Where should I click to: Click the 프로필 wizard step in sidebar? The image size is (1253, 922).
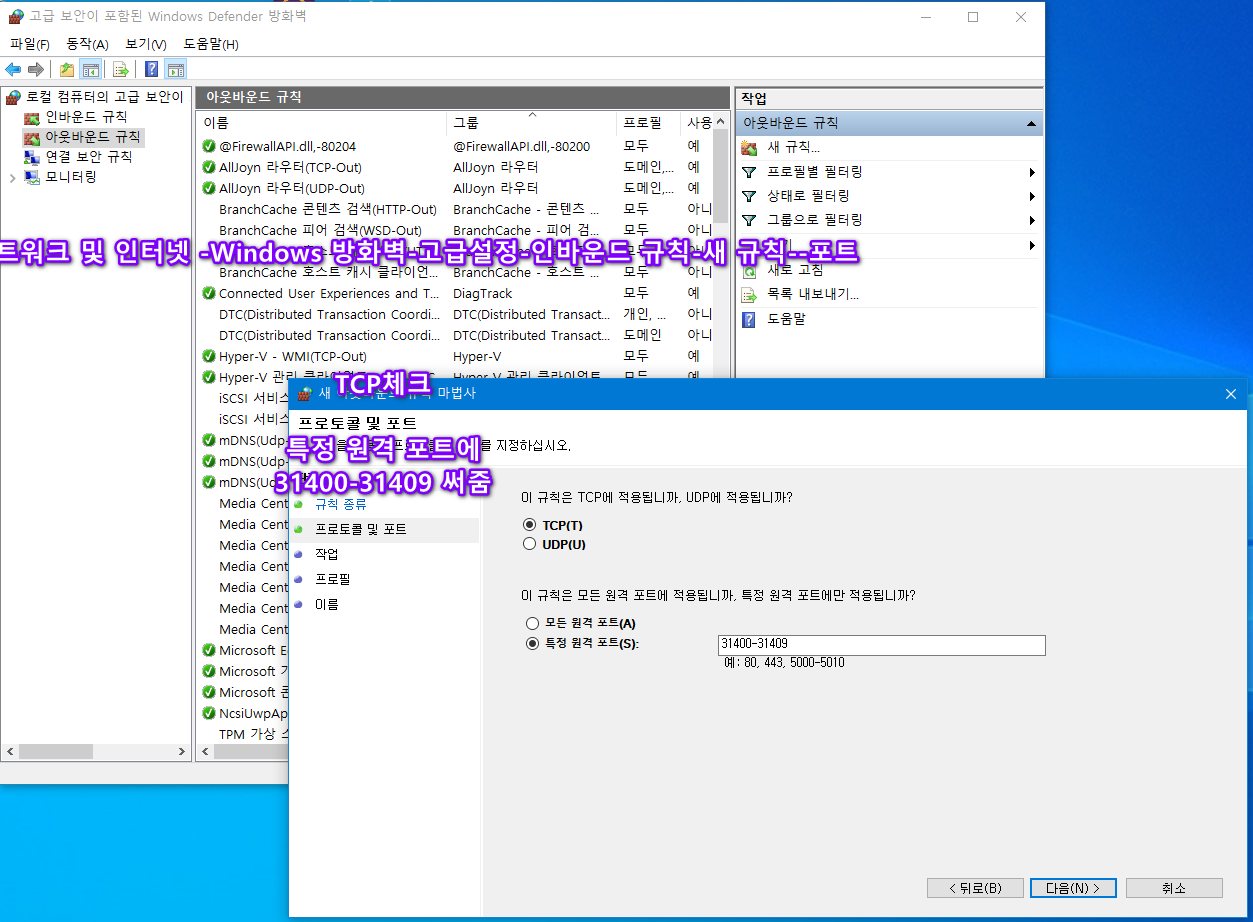pyautogui.click(x=332, y=579)
